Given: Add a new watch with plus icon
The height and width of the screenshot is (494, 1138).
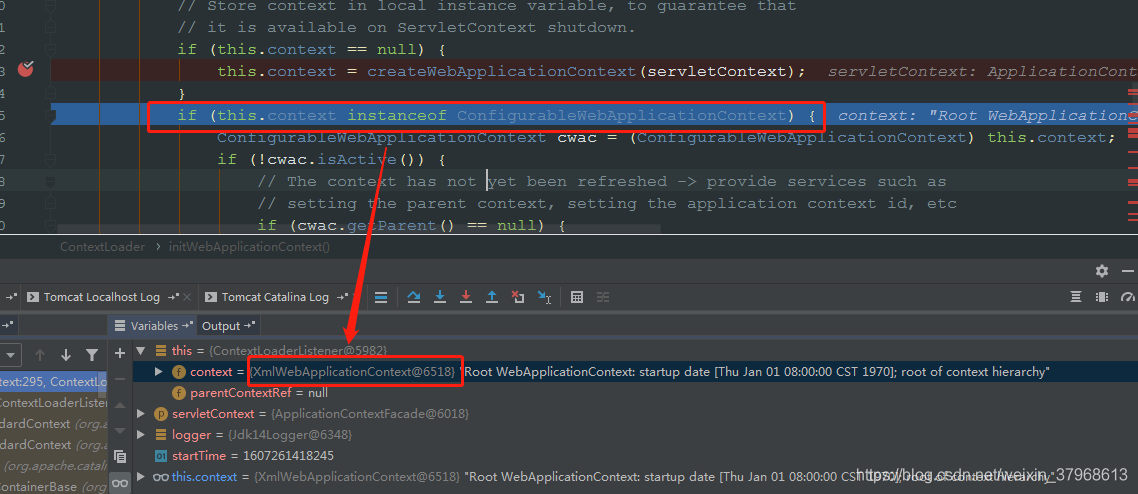Looking at the screenshot, I should (120, 353).
